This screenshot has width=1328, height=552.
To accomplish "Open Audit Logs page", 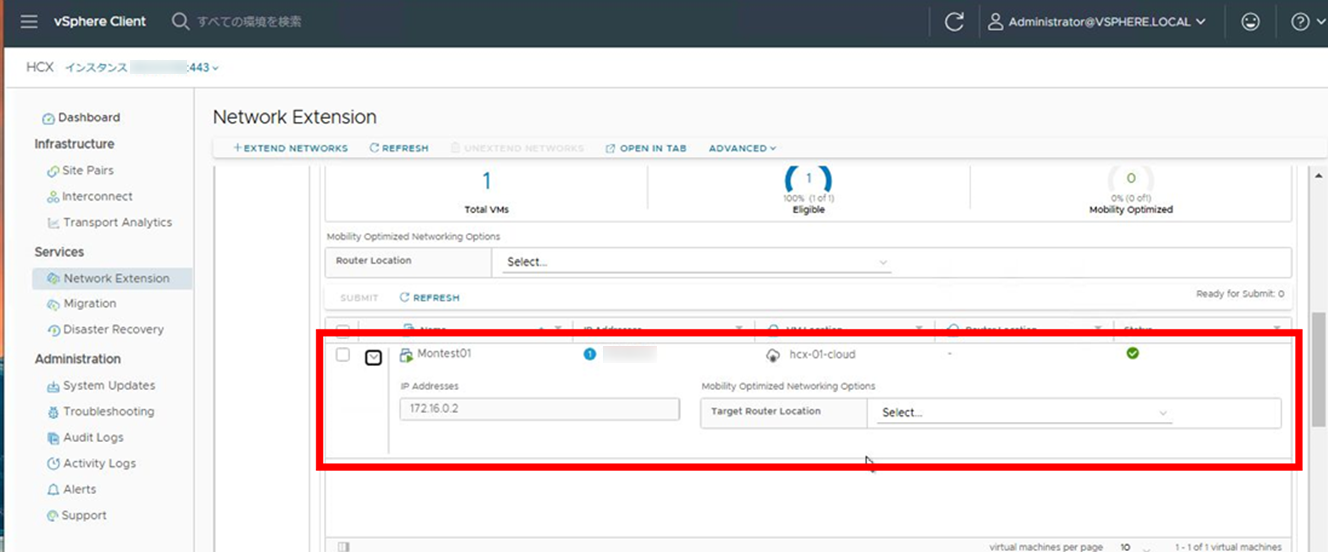I will coord(93,437).
